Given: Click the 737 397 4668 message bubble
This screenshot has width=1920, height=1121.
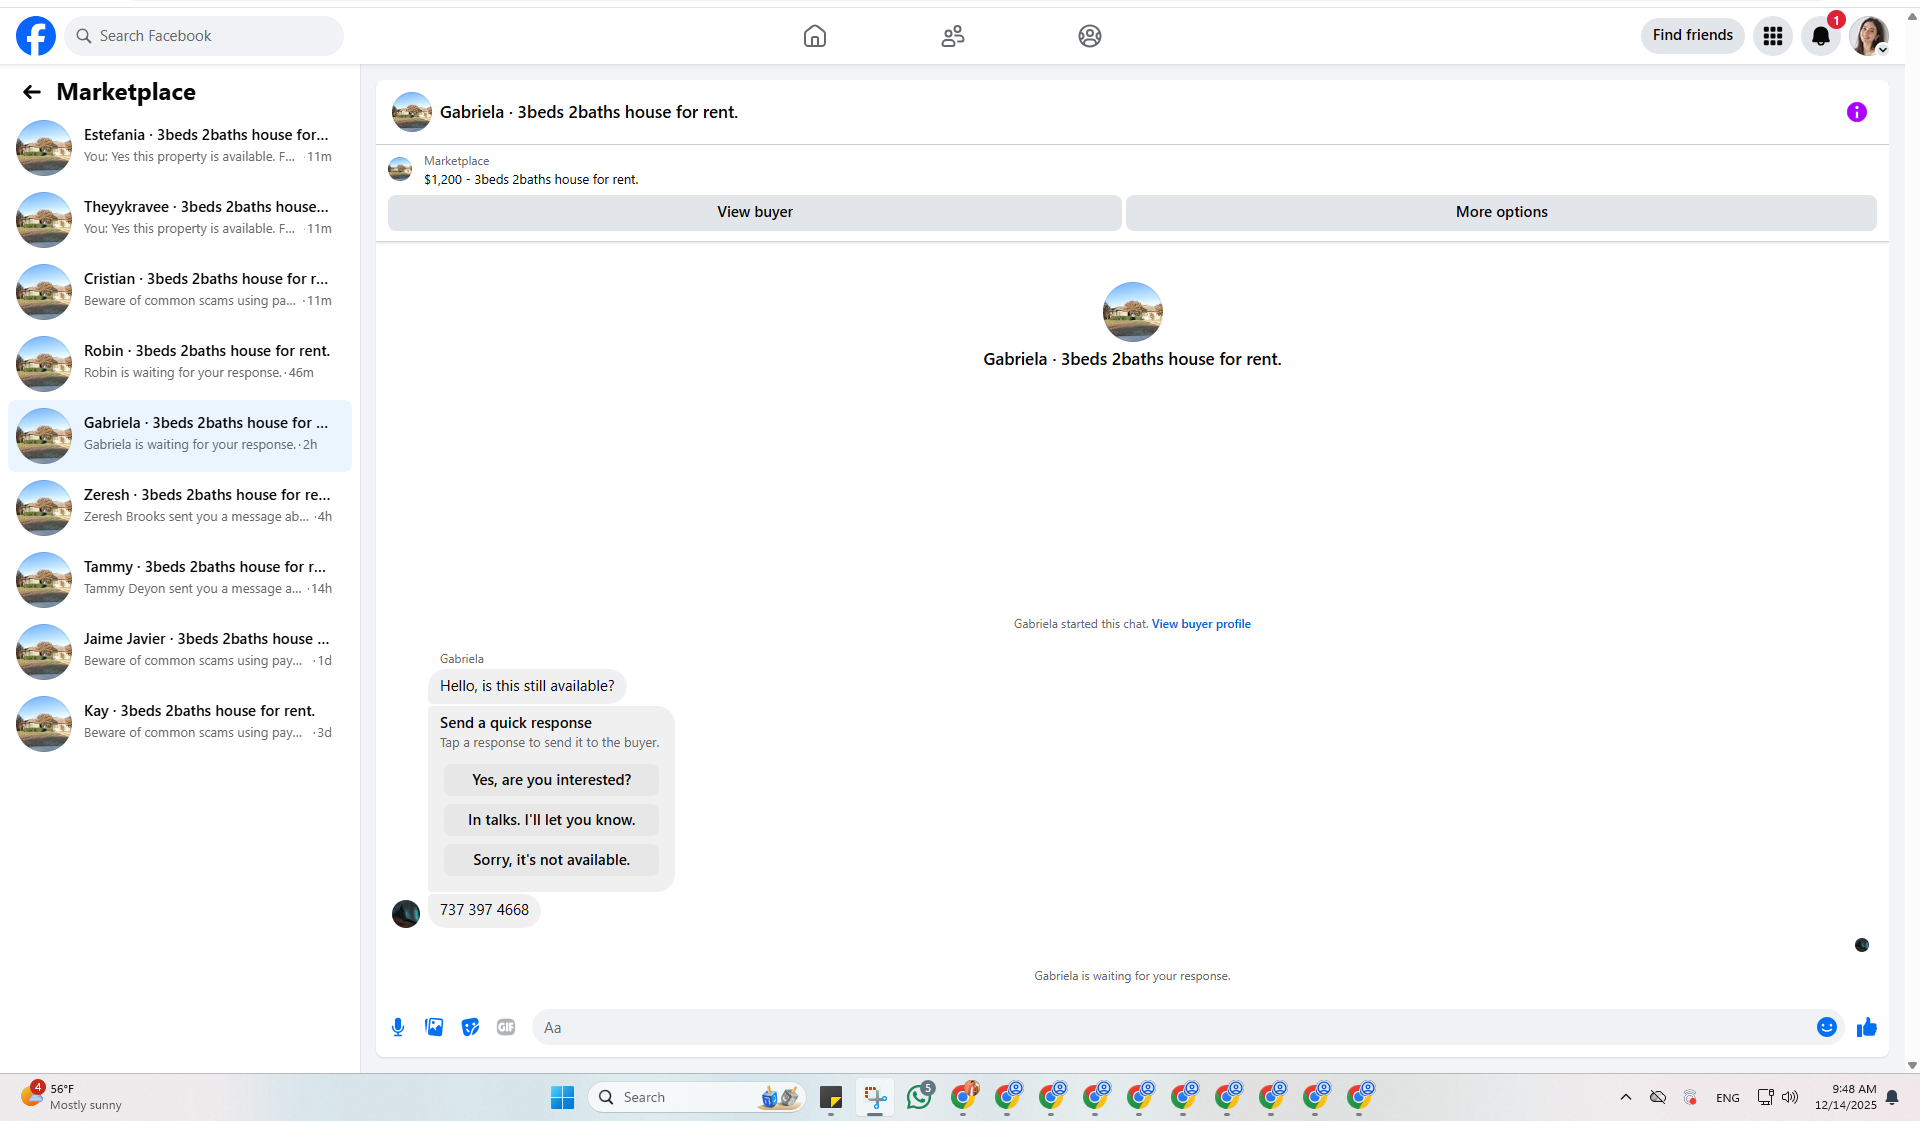Looking at the screenshot, I should coord(484,910).
